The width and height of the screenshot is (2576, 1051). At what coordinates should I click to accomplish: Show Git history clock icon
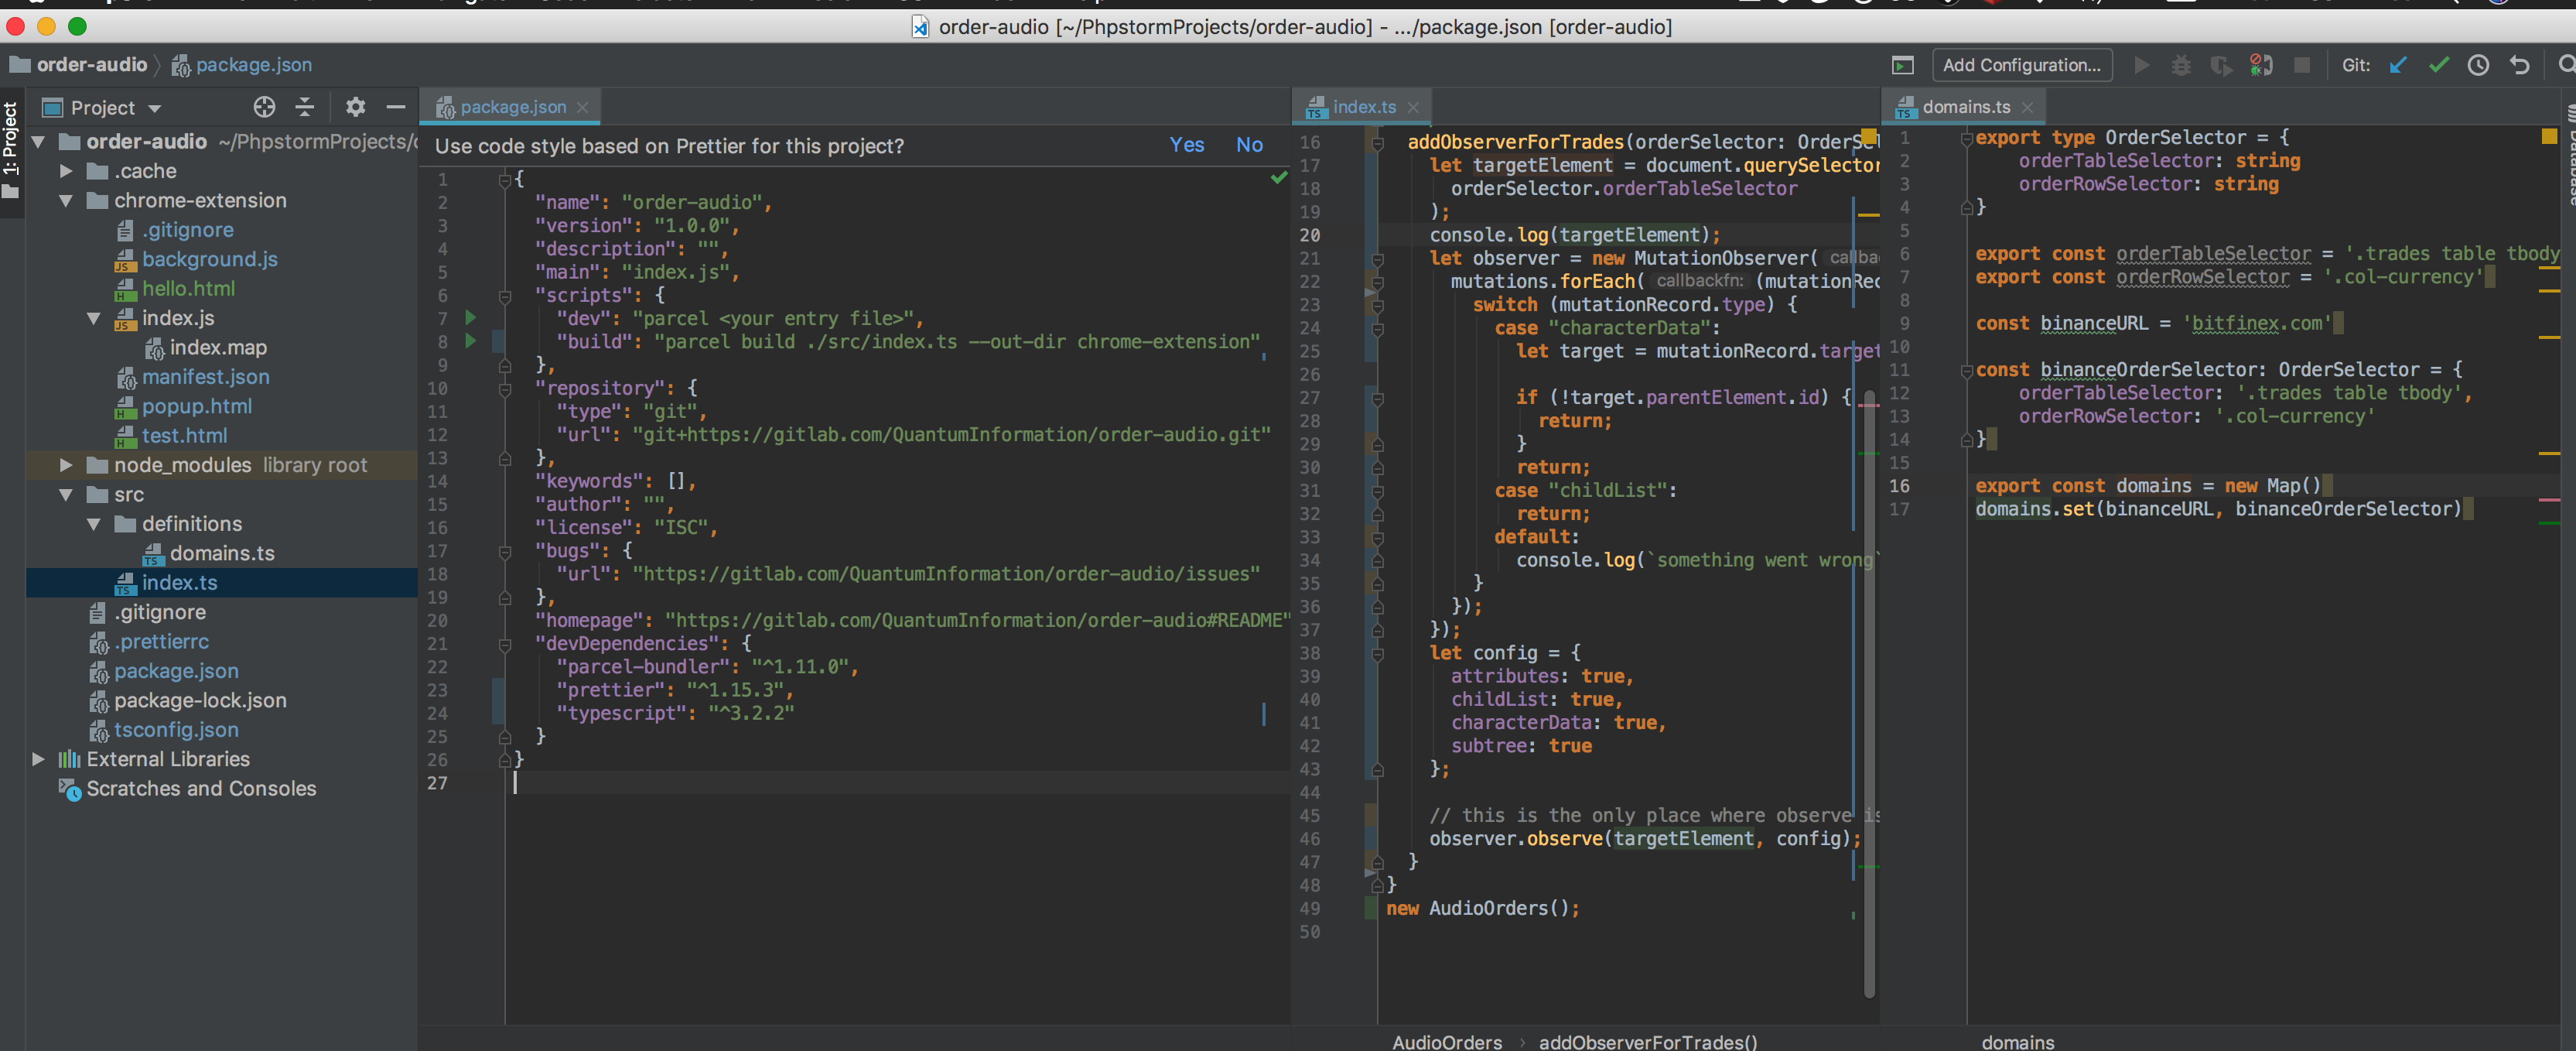(x=2478, y=65)
